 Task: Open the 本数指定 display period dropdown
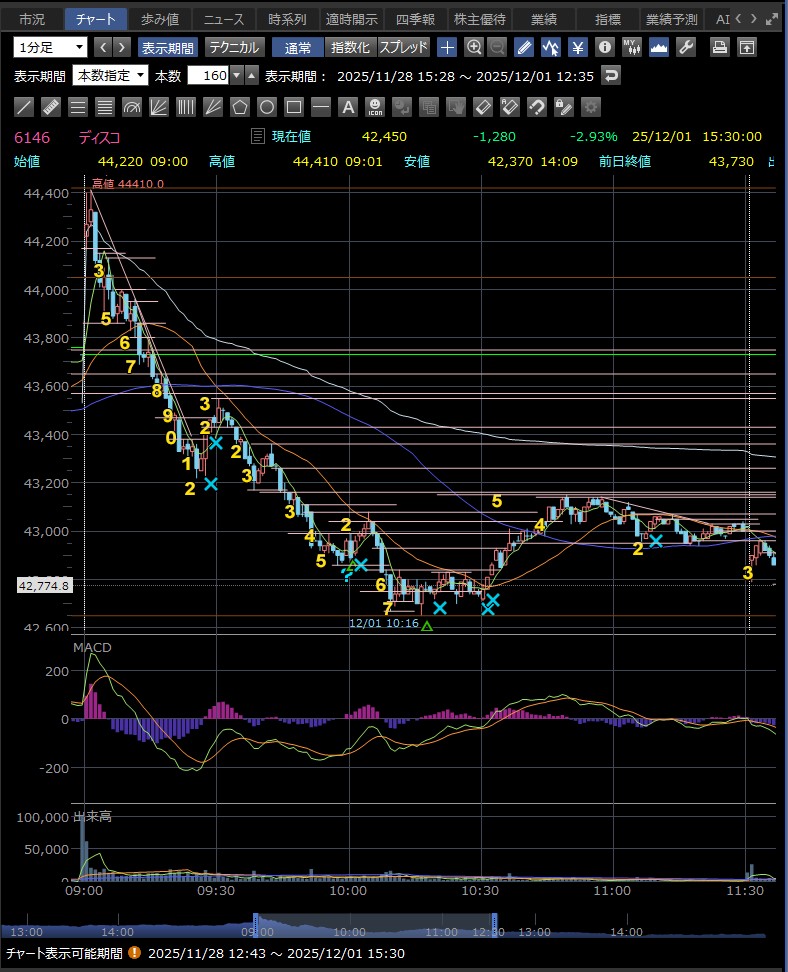[110, 76]
